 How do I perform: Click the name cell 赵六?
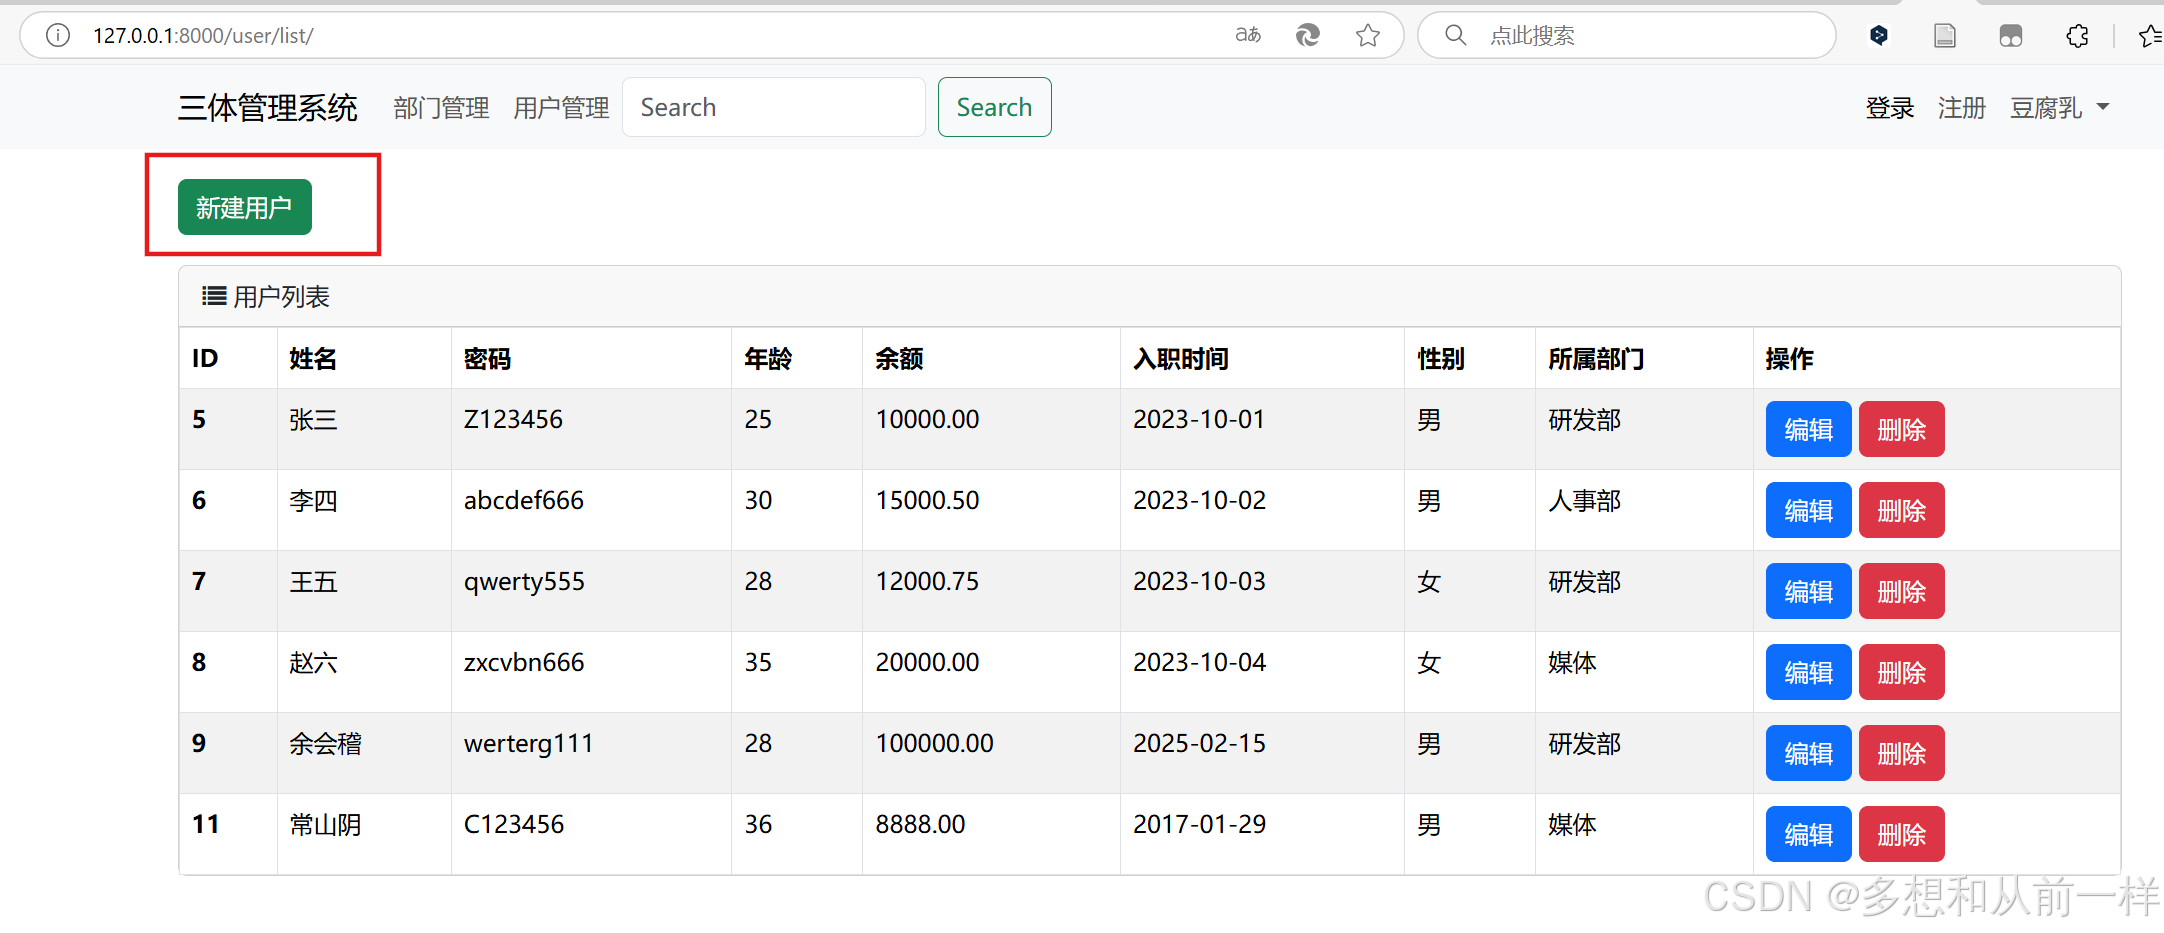pyautogui.click(x=313, y=662)
